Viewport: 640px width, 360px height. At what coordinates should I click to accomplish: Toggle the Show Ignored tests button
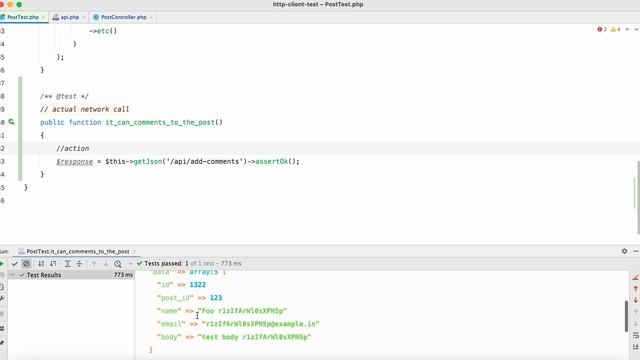click(x=26, y=264)
